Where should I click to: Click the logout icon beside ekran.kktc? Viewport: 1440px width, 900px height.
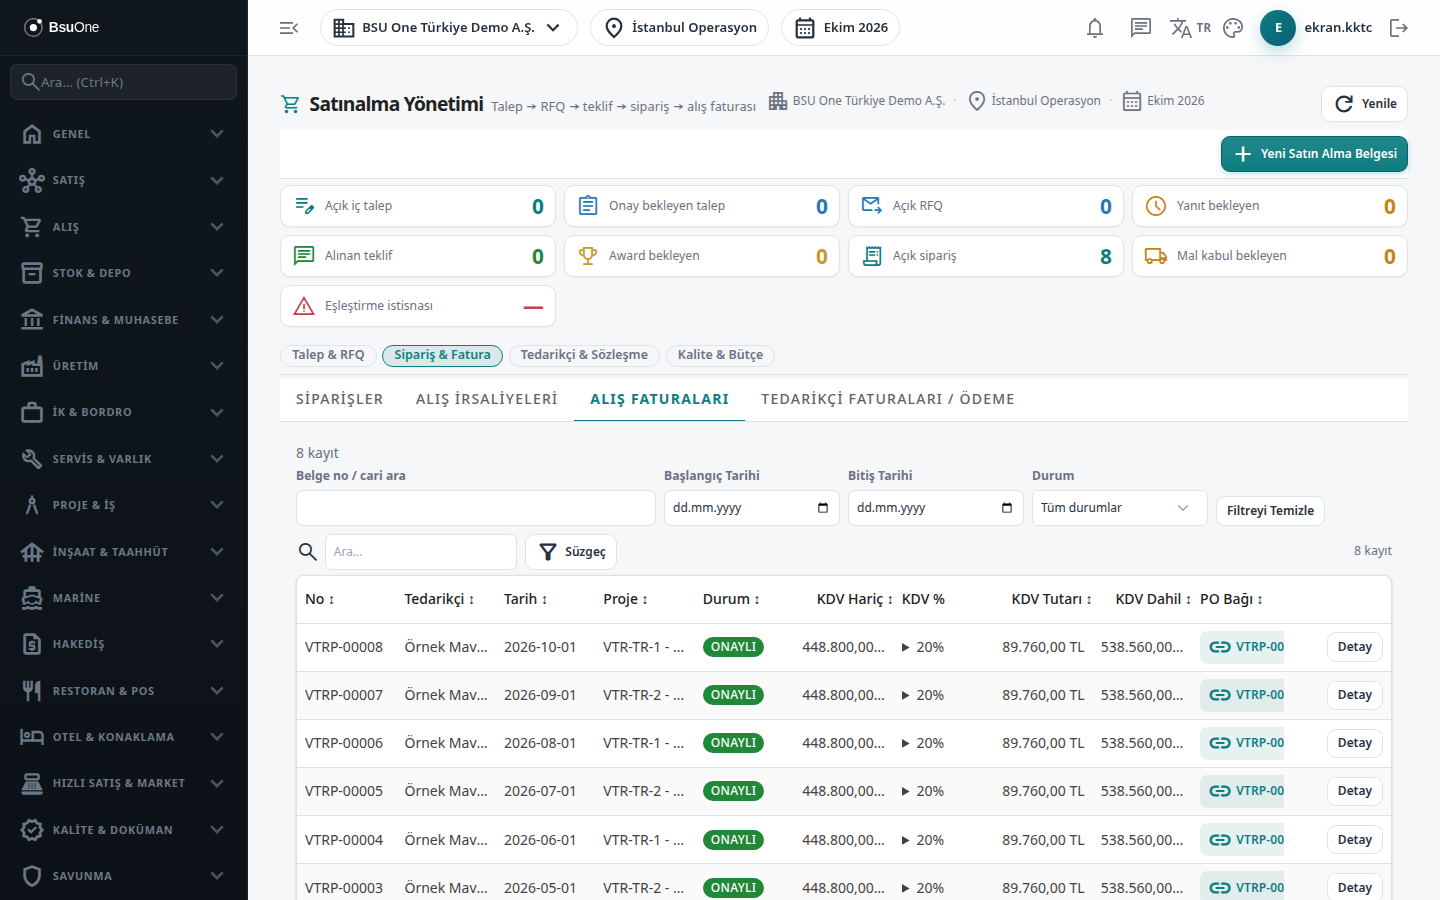tap(1399, 28)
